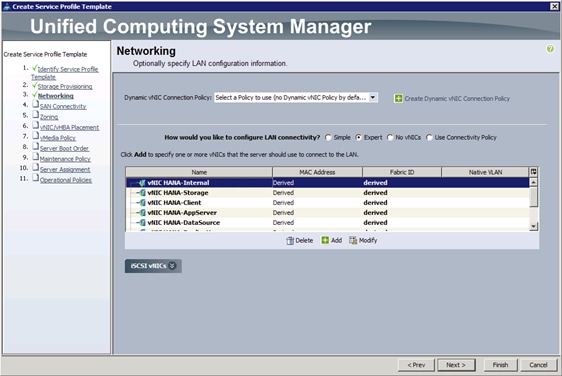Click the Modify vNIC icon

353,240
